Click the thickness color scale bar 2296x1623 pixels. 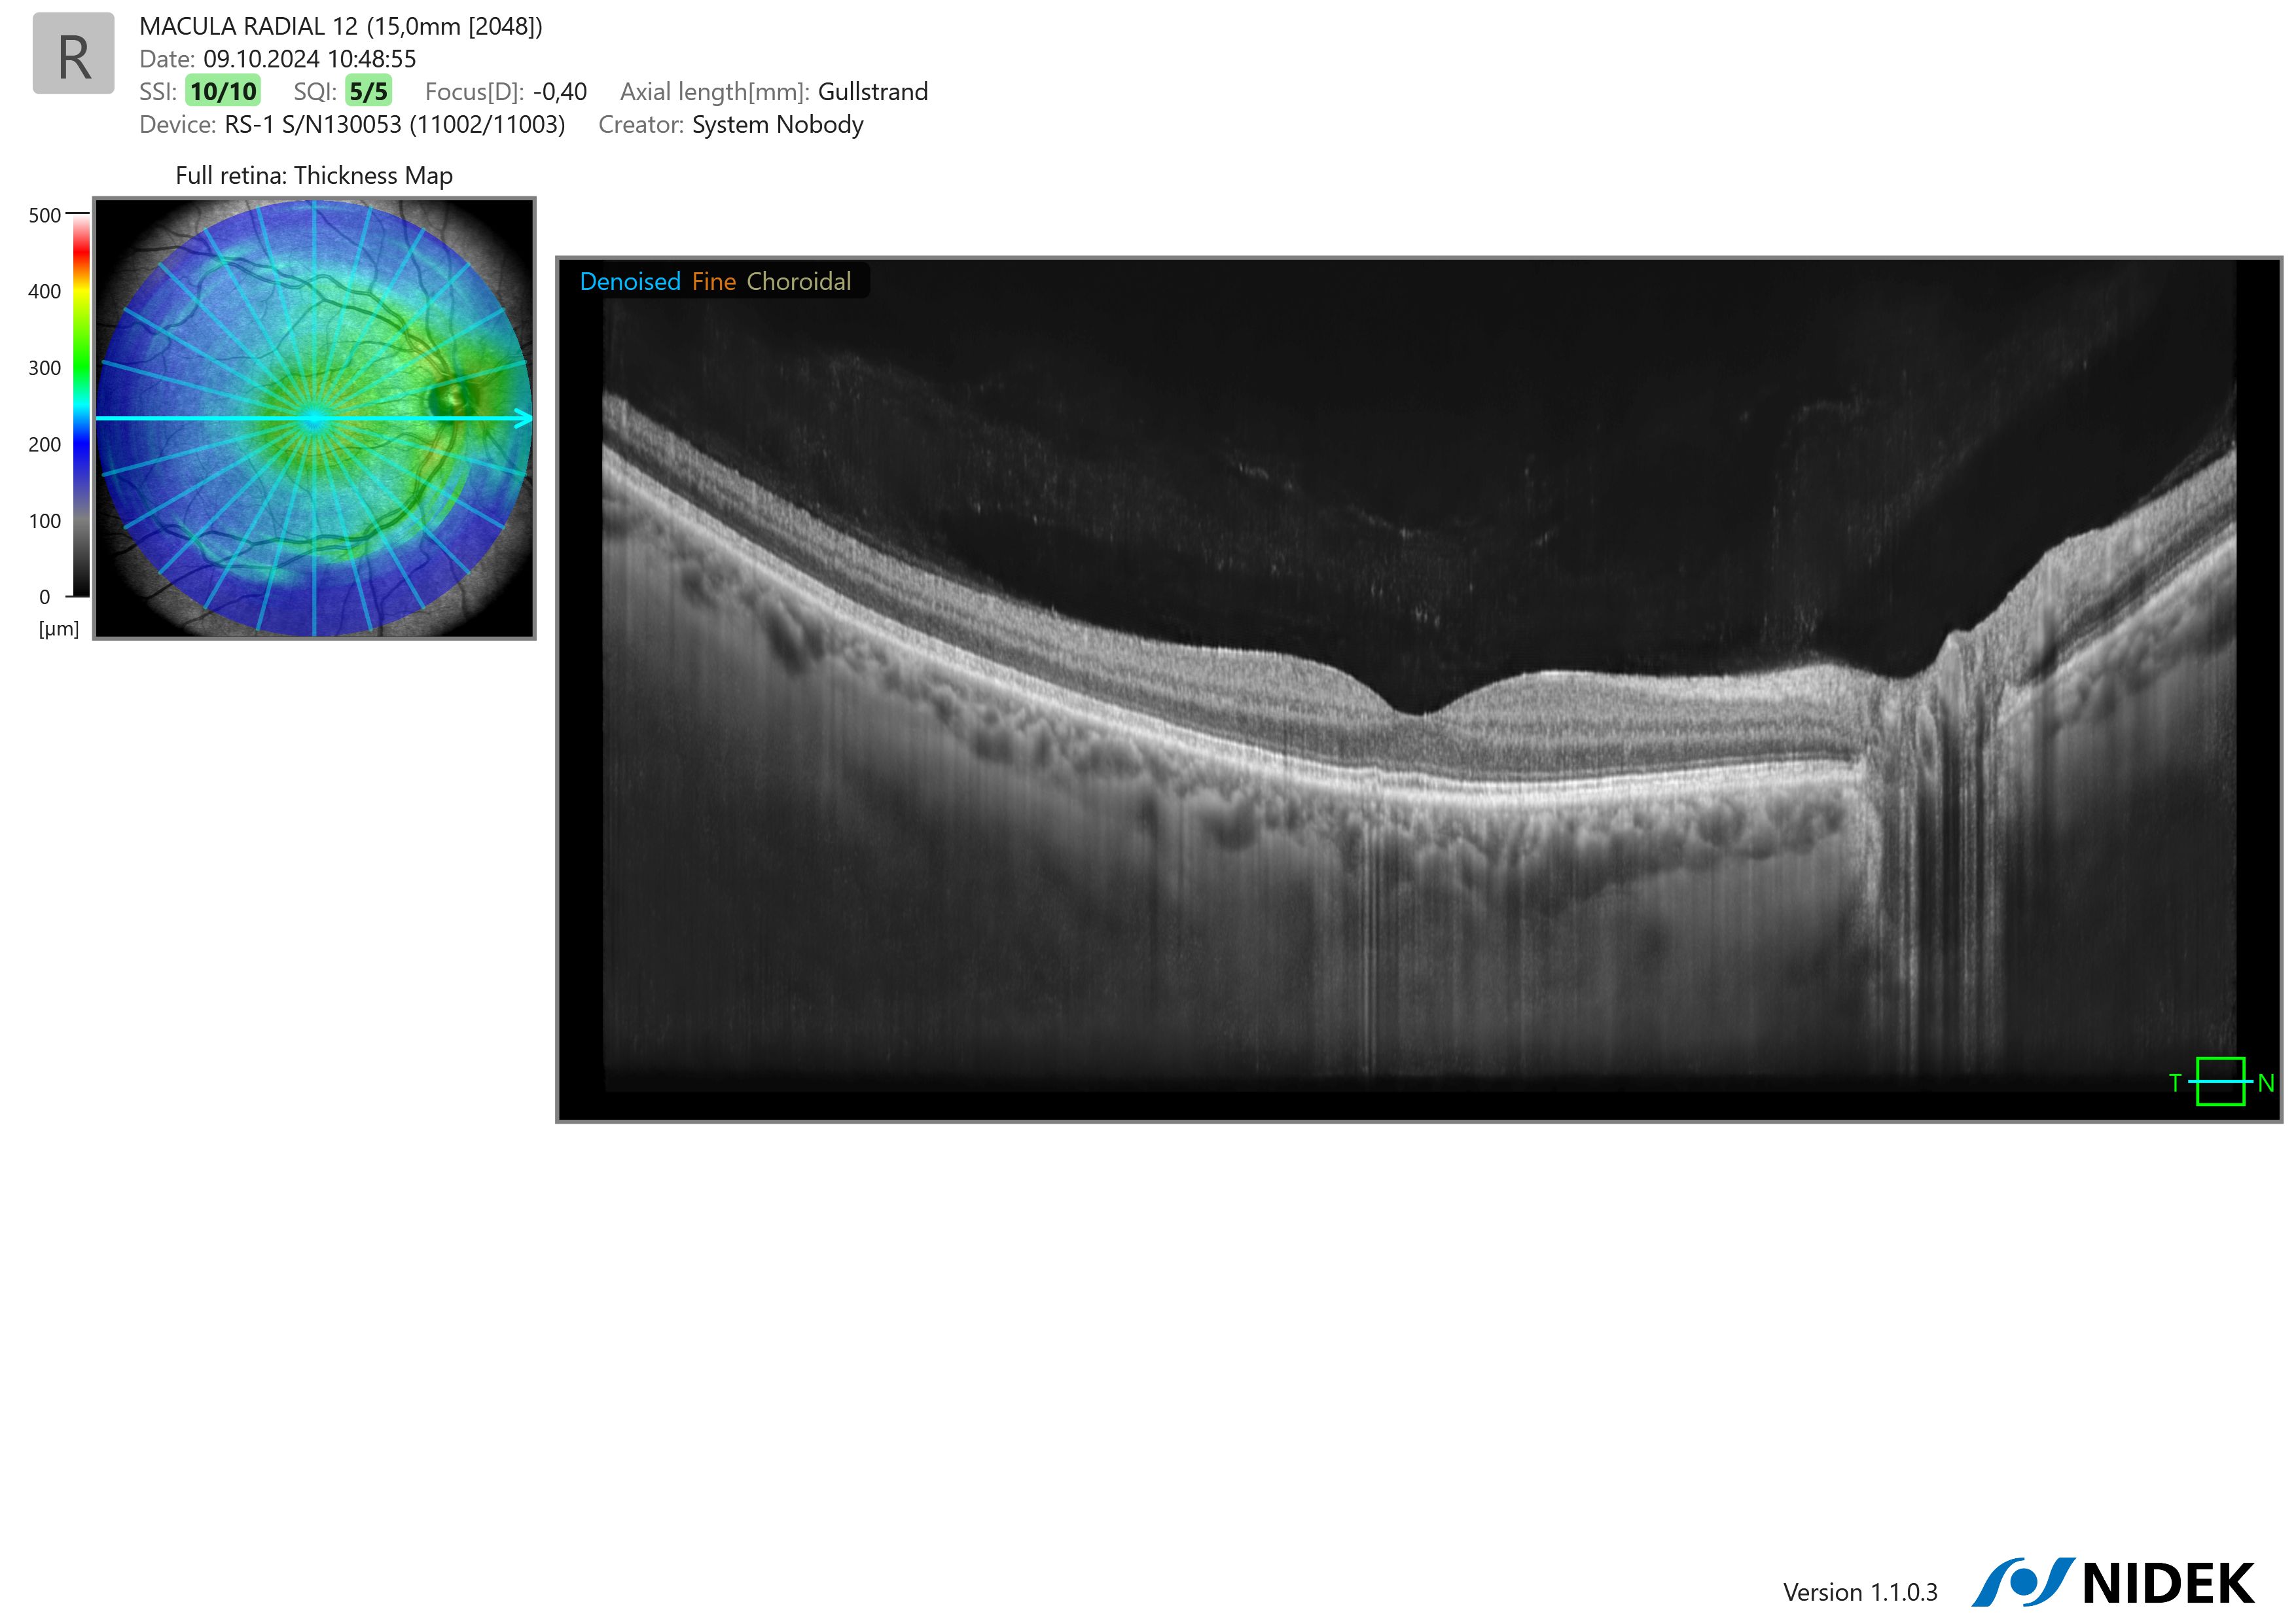(x=81, y=405)
